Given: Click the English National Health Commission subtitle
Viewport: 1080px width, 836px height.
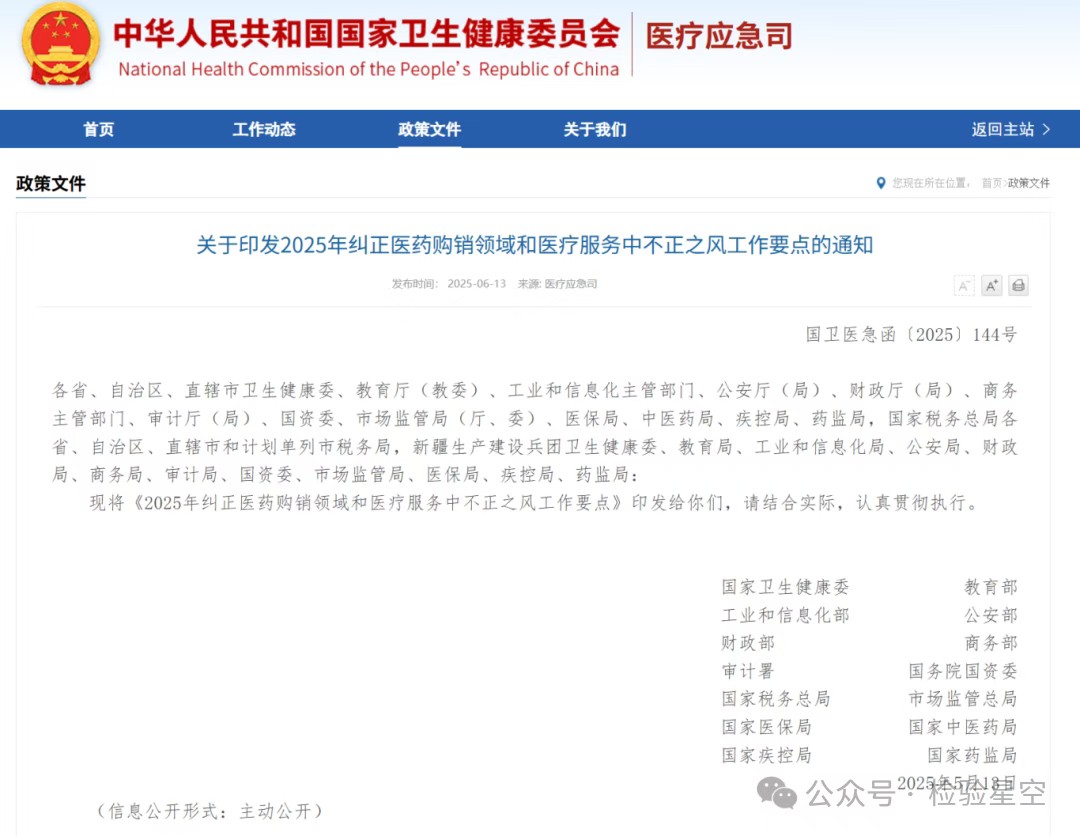Looking at the screenshot, I should 368,69.
